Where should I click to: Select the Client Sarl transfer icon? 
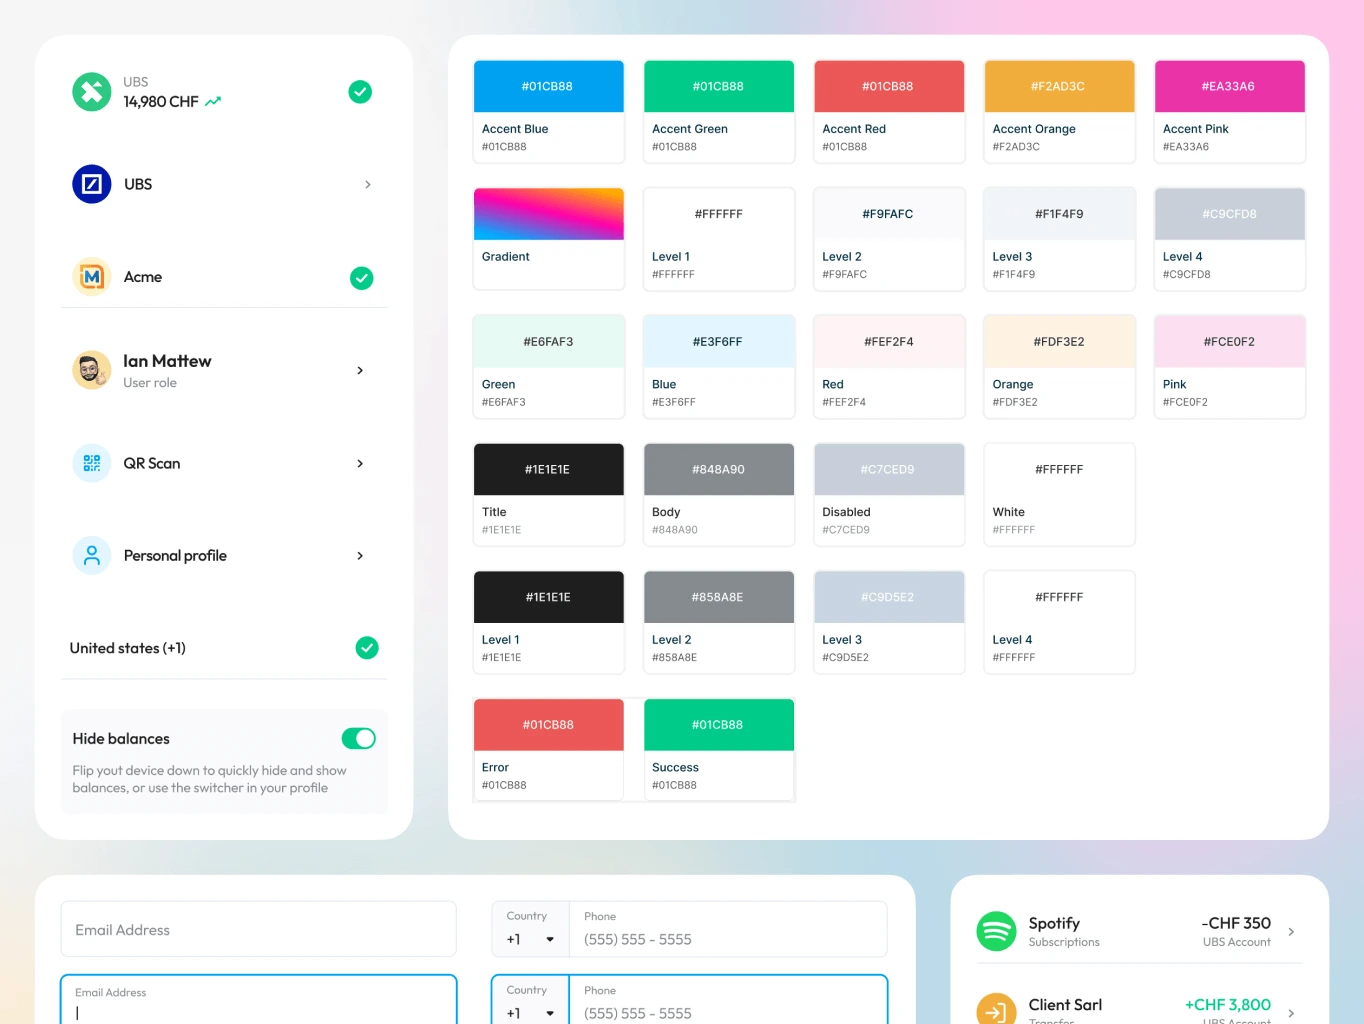[x=996, y=1010]
